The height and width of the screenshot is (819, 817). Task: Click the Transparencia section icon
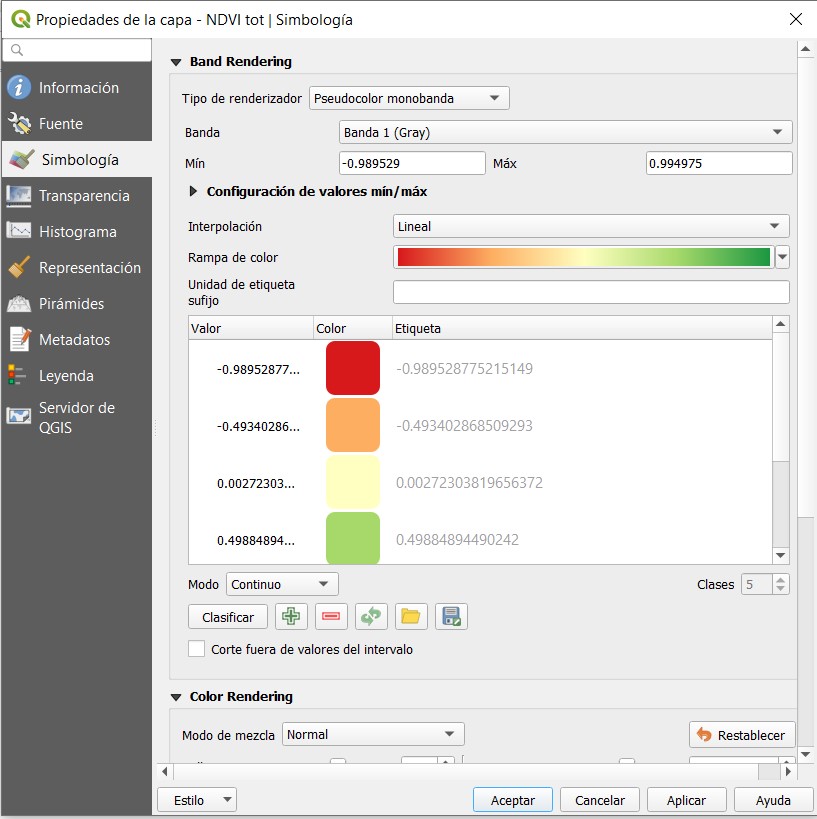[x=19, y=196]
